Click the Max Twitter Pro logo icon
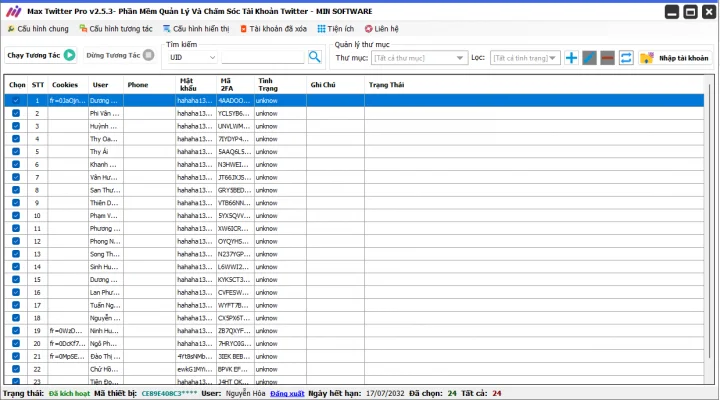Viewport: 720px width, 400px height. [x=13, y=11]
